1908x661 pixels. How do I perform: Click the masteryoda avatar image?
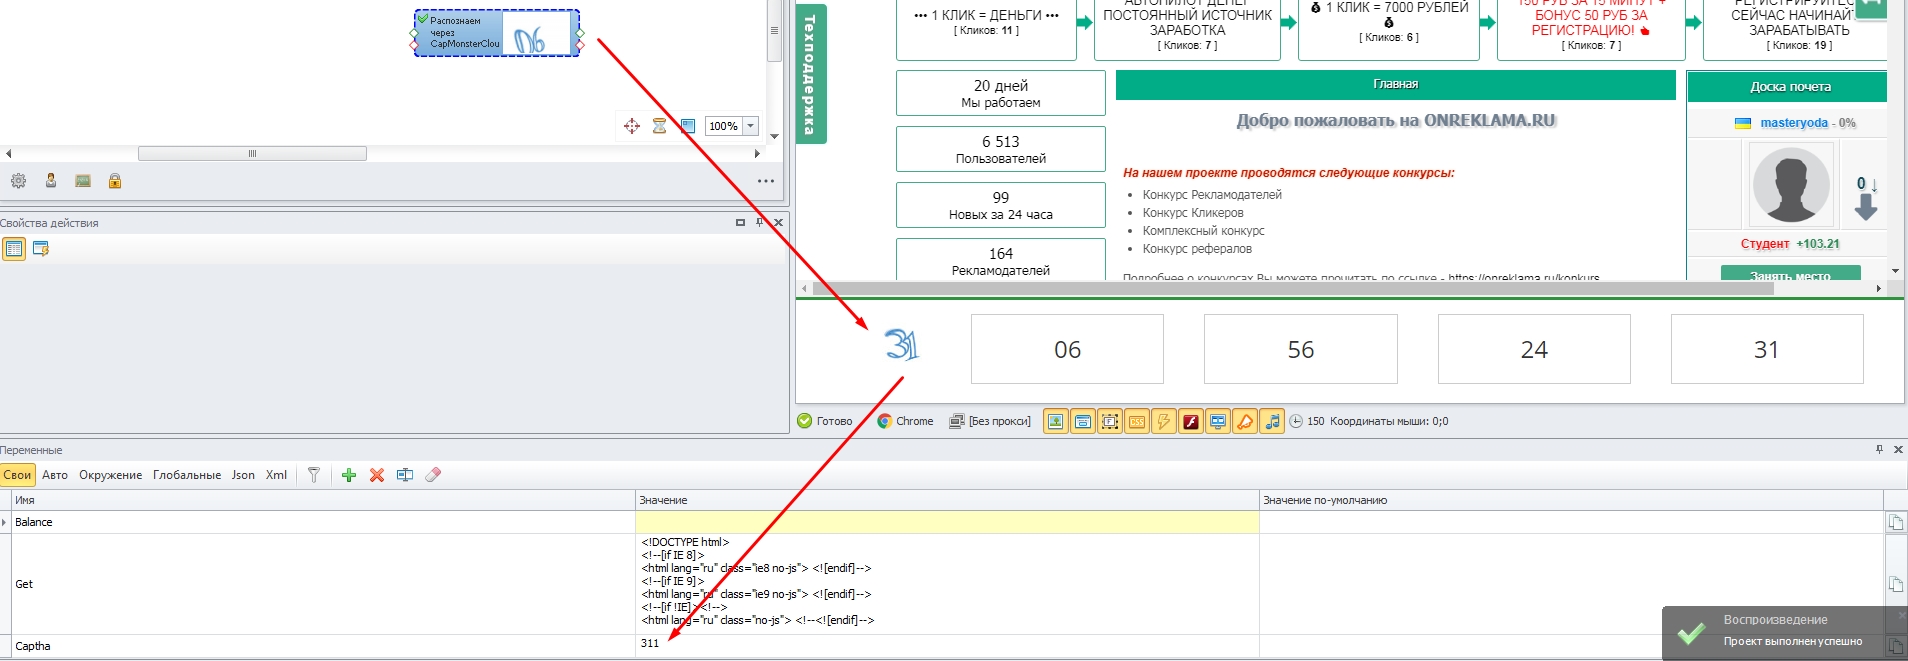pos(1791,185)
